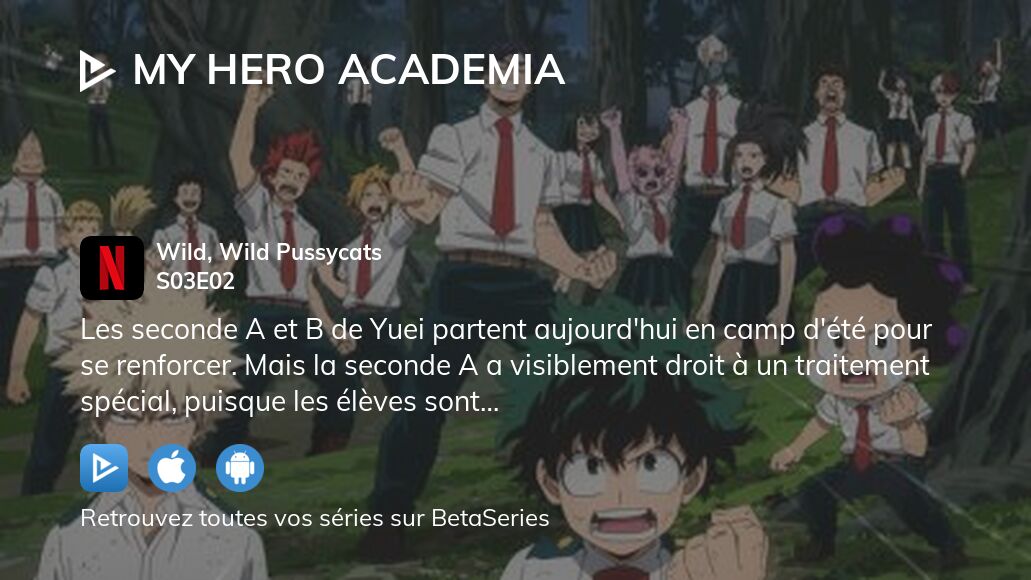The width and height of the screenshot is (1031, 580).
Task: Open the MY HERO ACADEMIA title
Action: point(349,70)
